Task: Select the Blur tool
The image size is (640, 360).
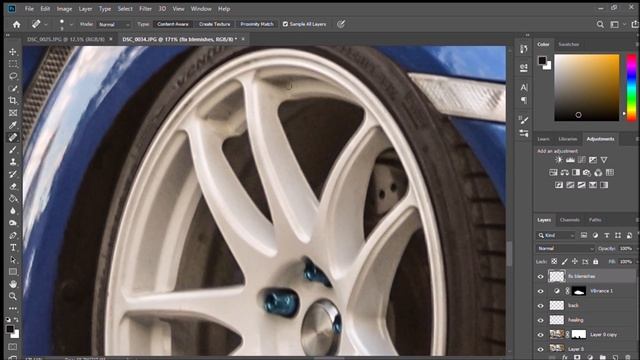Action: [13, 211]
